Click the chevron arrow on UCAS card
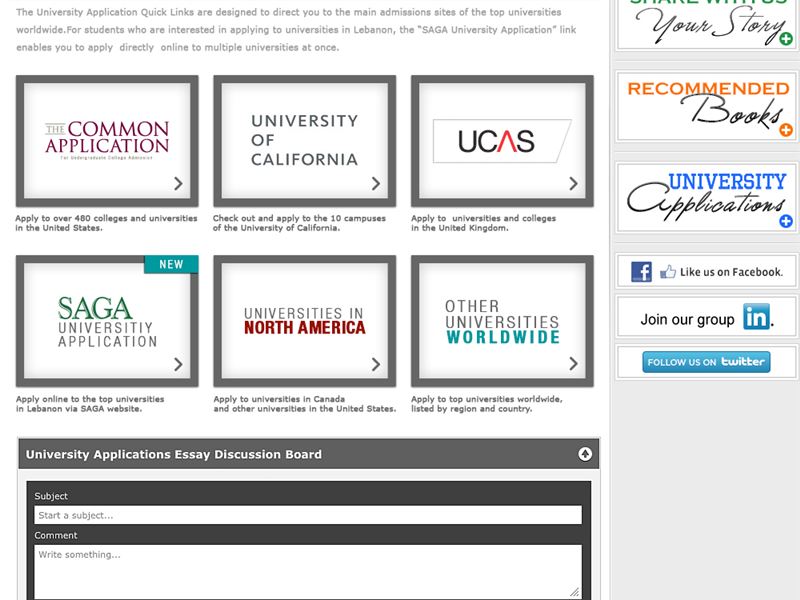Image resolution: width=800 pixels, height=600 pixels. [573, 184]
